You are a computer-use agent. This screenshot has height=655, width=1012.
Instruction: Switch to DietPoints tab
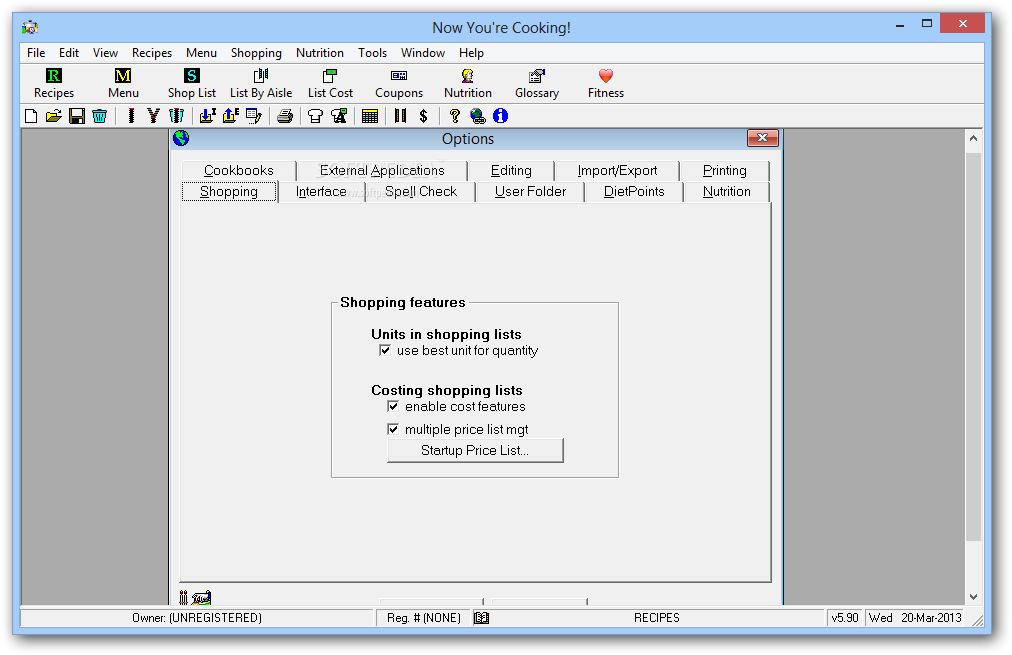coord(634,192)
